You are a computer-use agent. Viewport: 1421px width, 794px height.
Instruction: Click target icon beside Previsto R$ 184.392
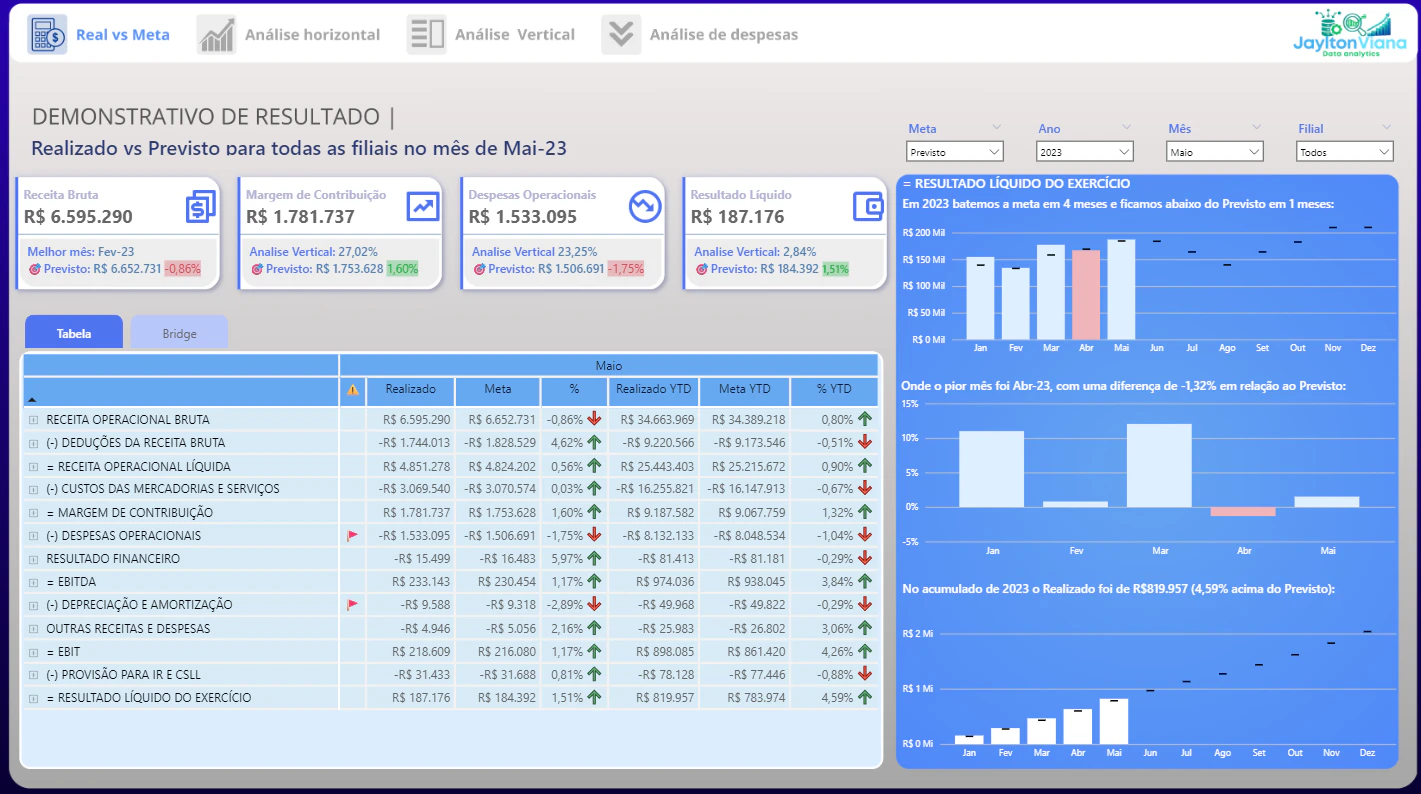(x=701, y=269)
